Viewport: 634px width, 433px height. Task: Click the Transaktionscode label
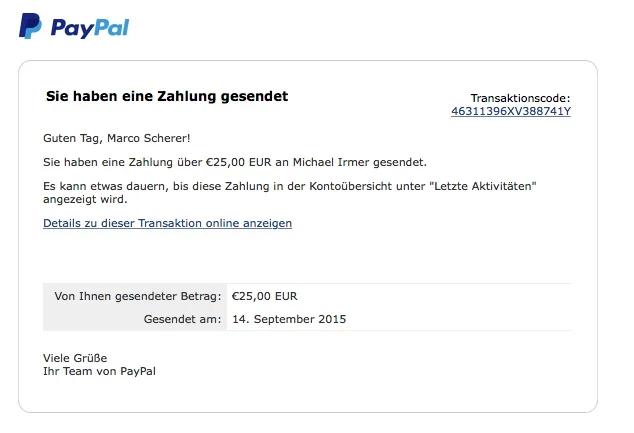pyautogui.click(x=520, y=98)
